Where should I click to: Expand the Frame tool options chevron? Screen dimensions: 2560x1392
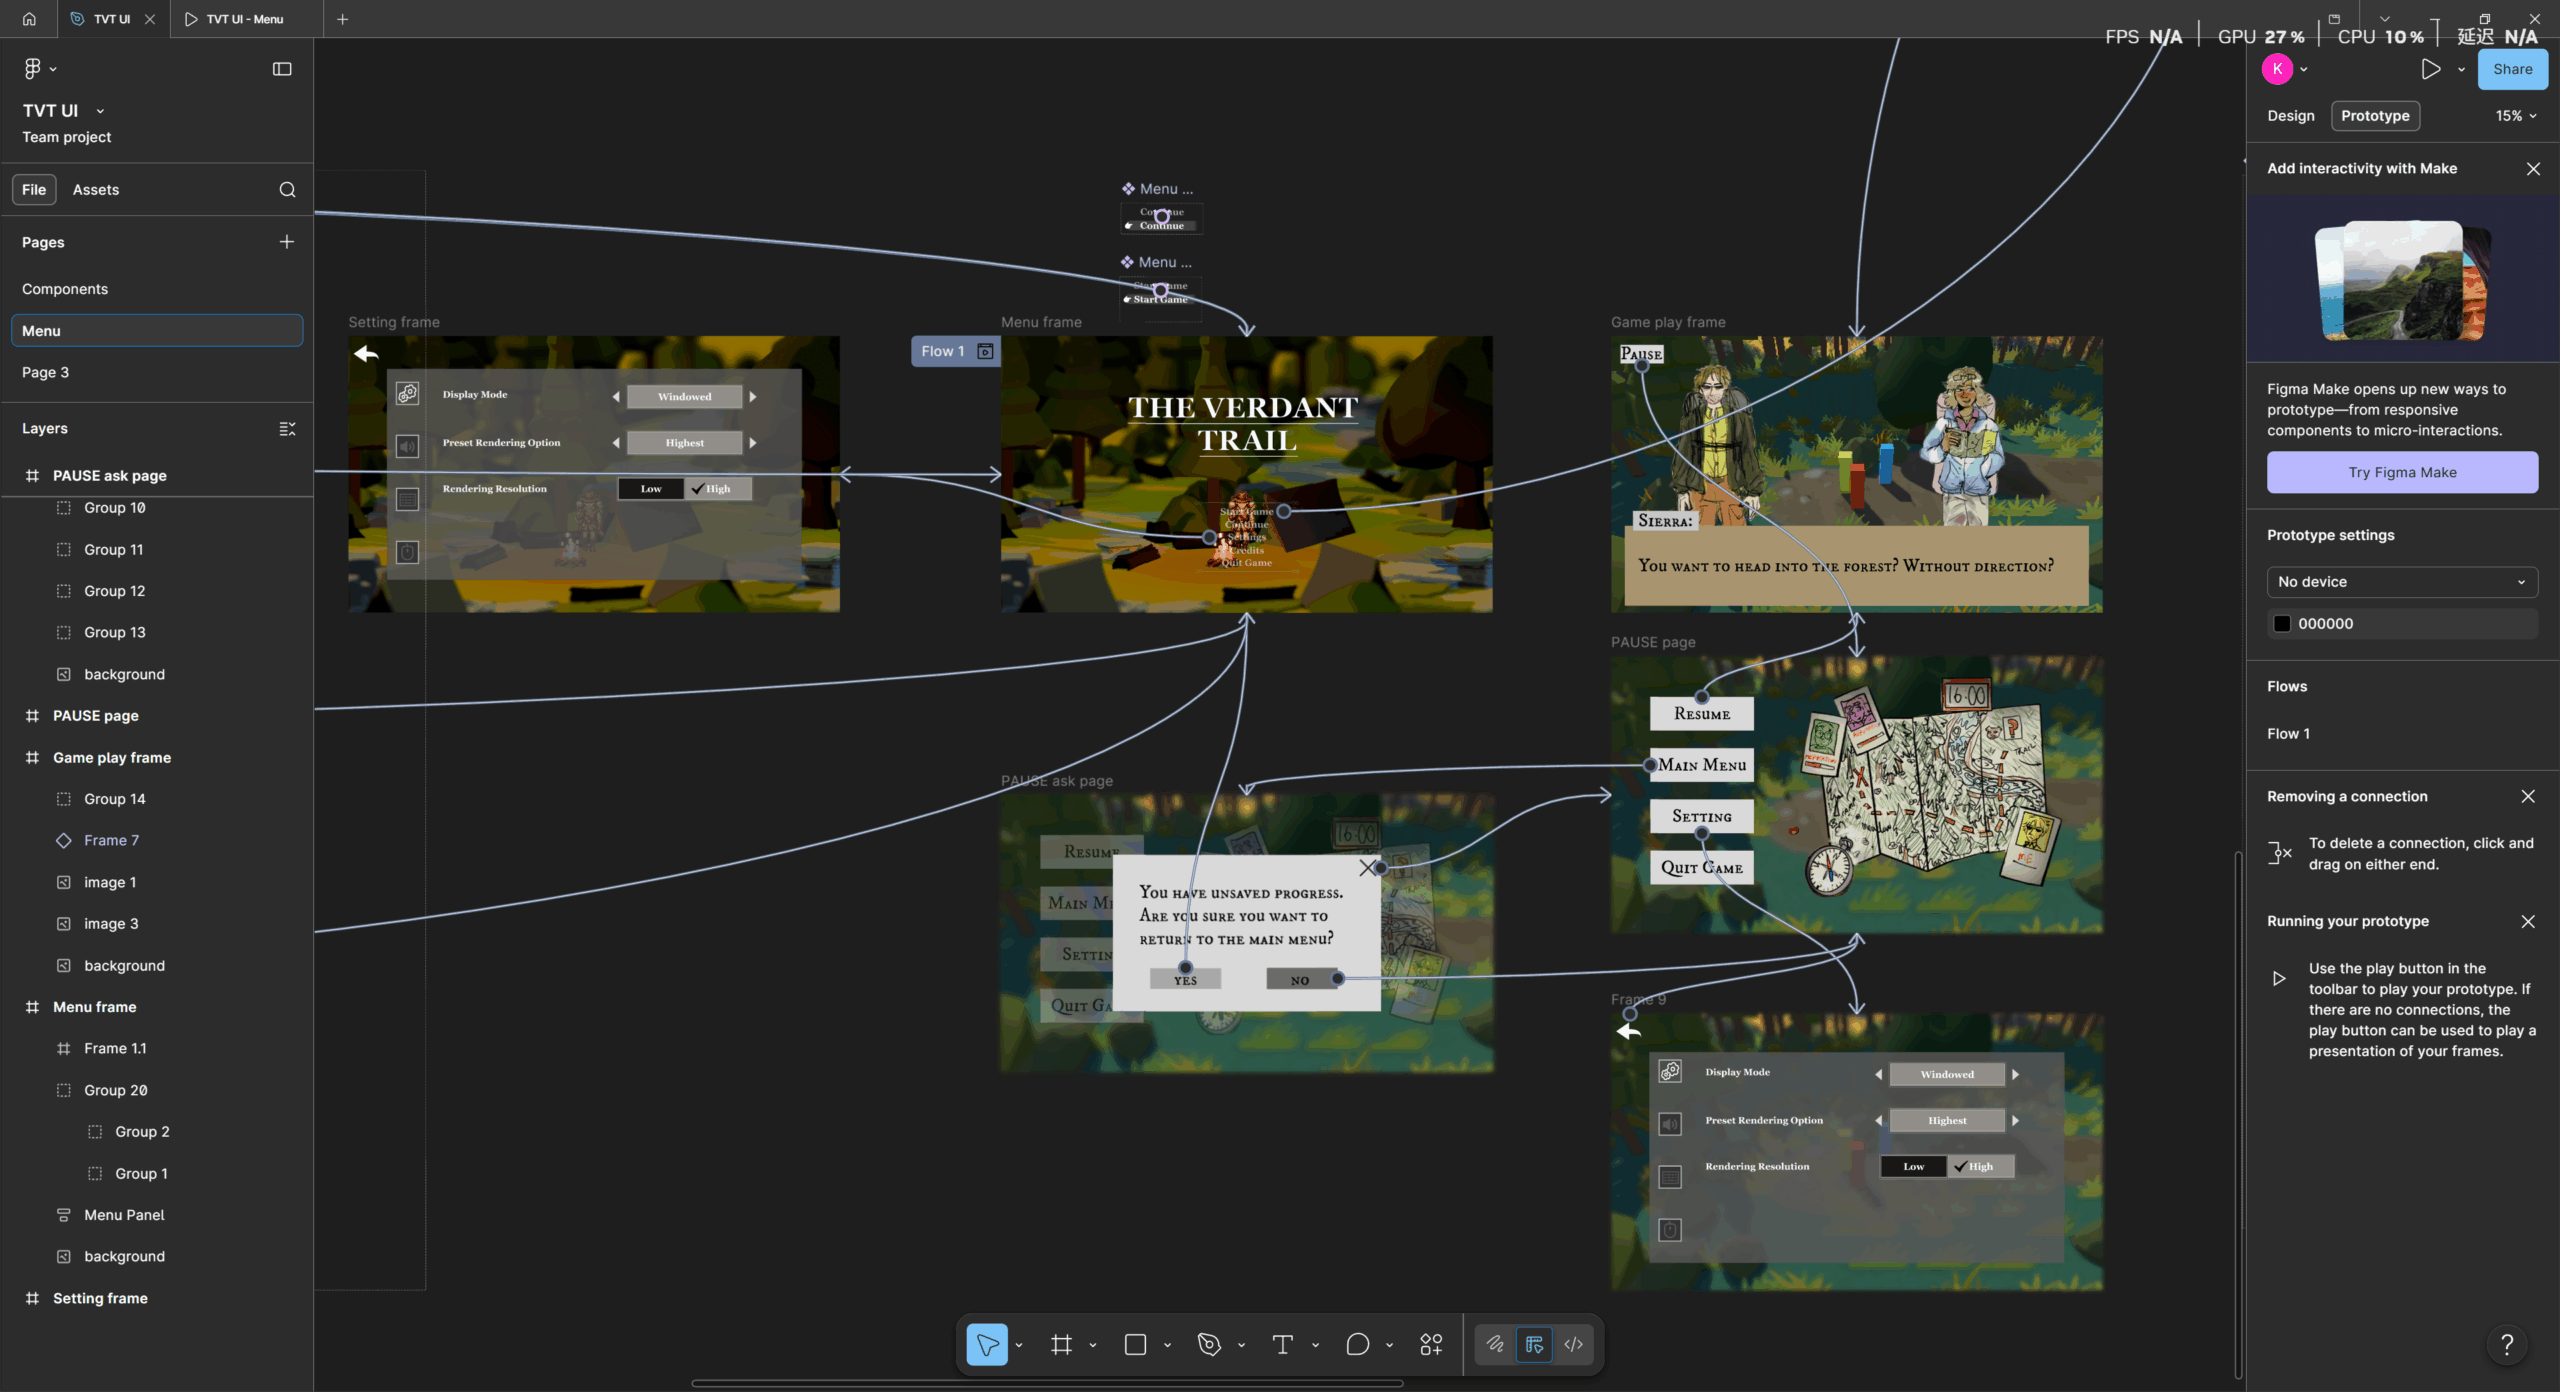pyautogui.click(x=1093, y=1345)
